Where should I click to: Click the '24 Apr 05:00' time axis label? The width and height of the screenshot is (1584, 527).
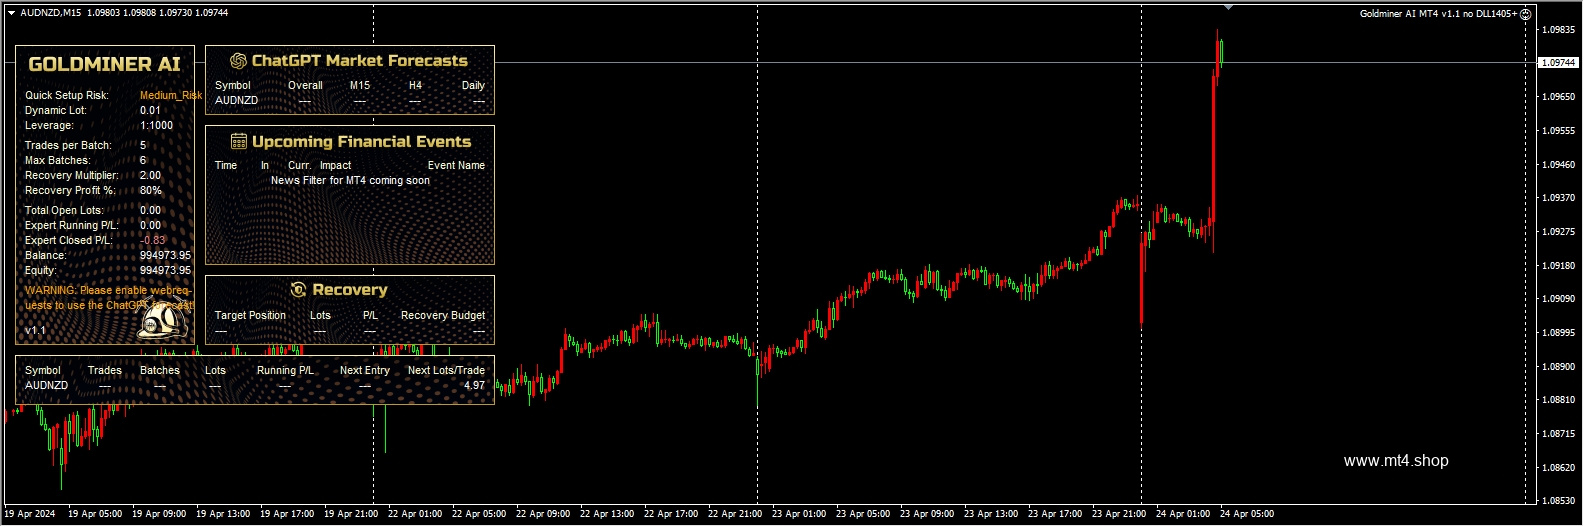[1247, 514]
